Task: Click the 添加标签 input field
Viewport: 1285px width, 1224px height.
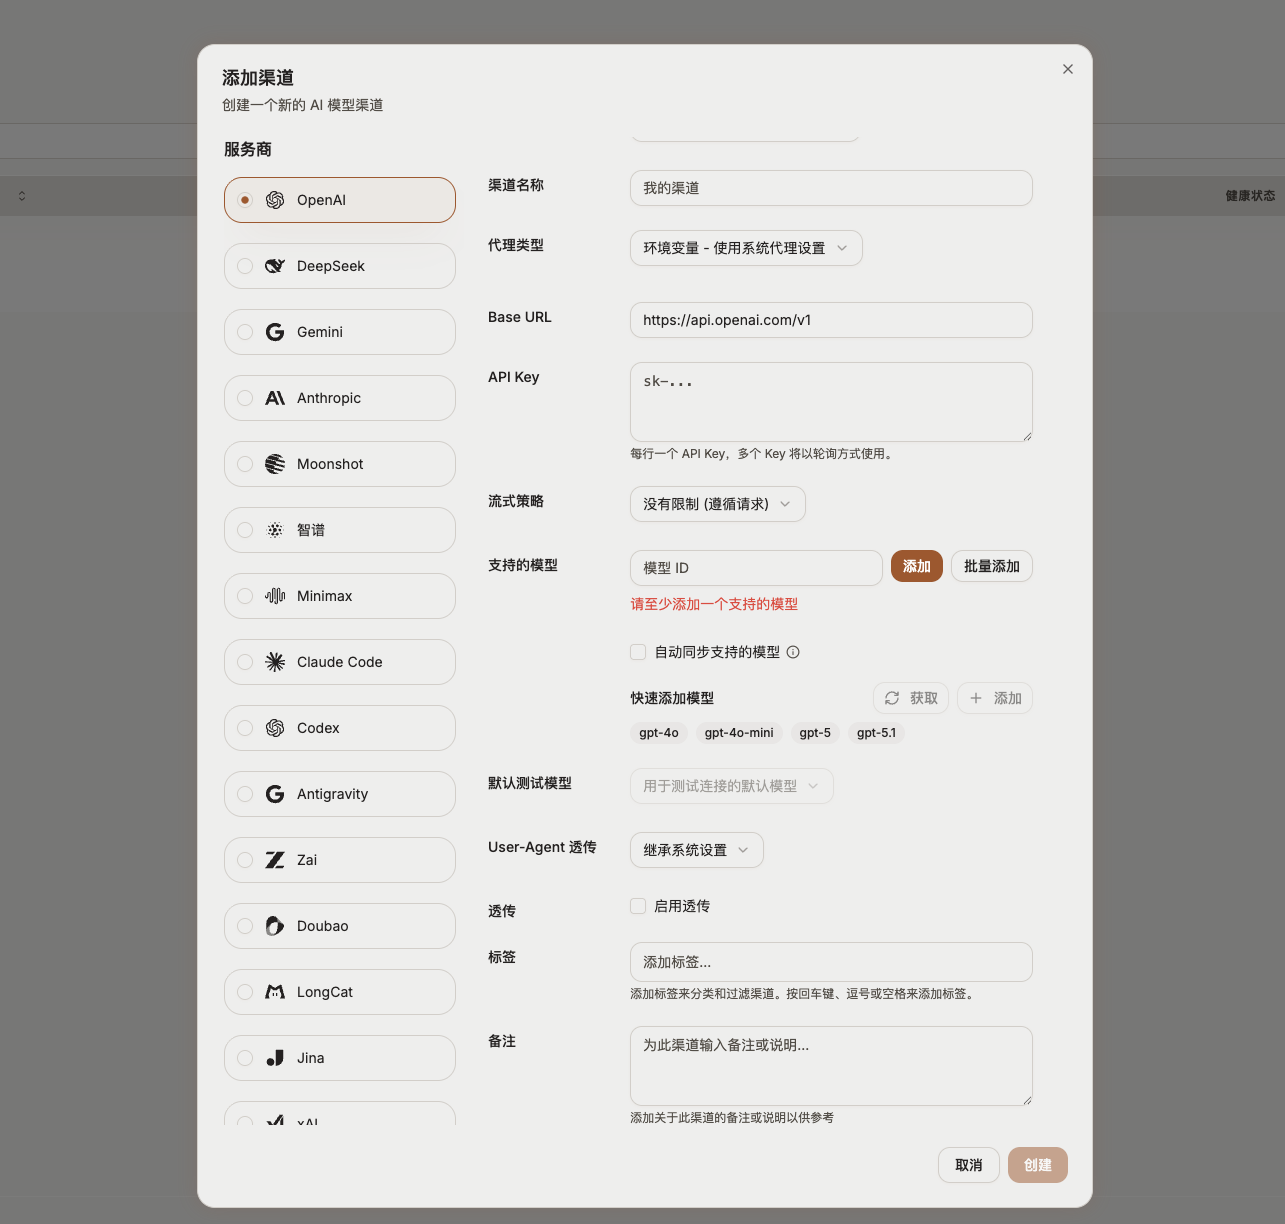Action: click(x=831, y=962)
